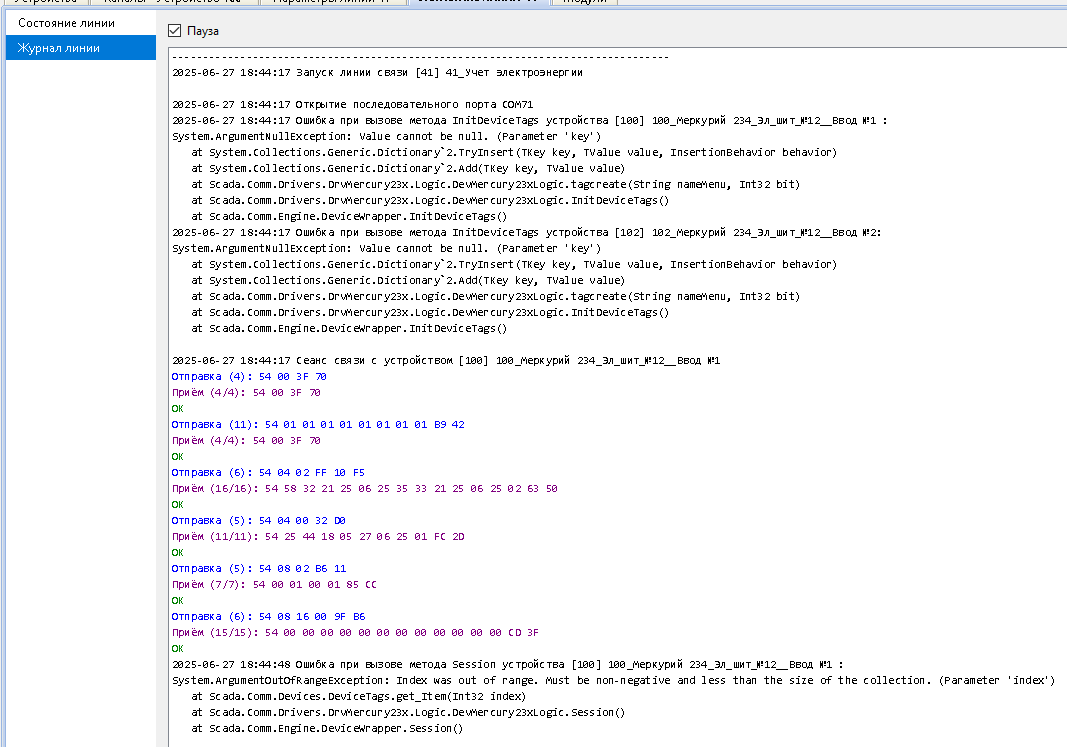Click the line Отправка (5): 54 04 00 32 D0
The image size is (1067, 747).
(x=259, y=520)
